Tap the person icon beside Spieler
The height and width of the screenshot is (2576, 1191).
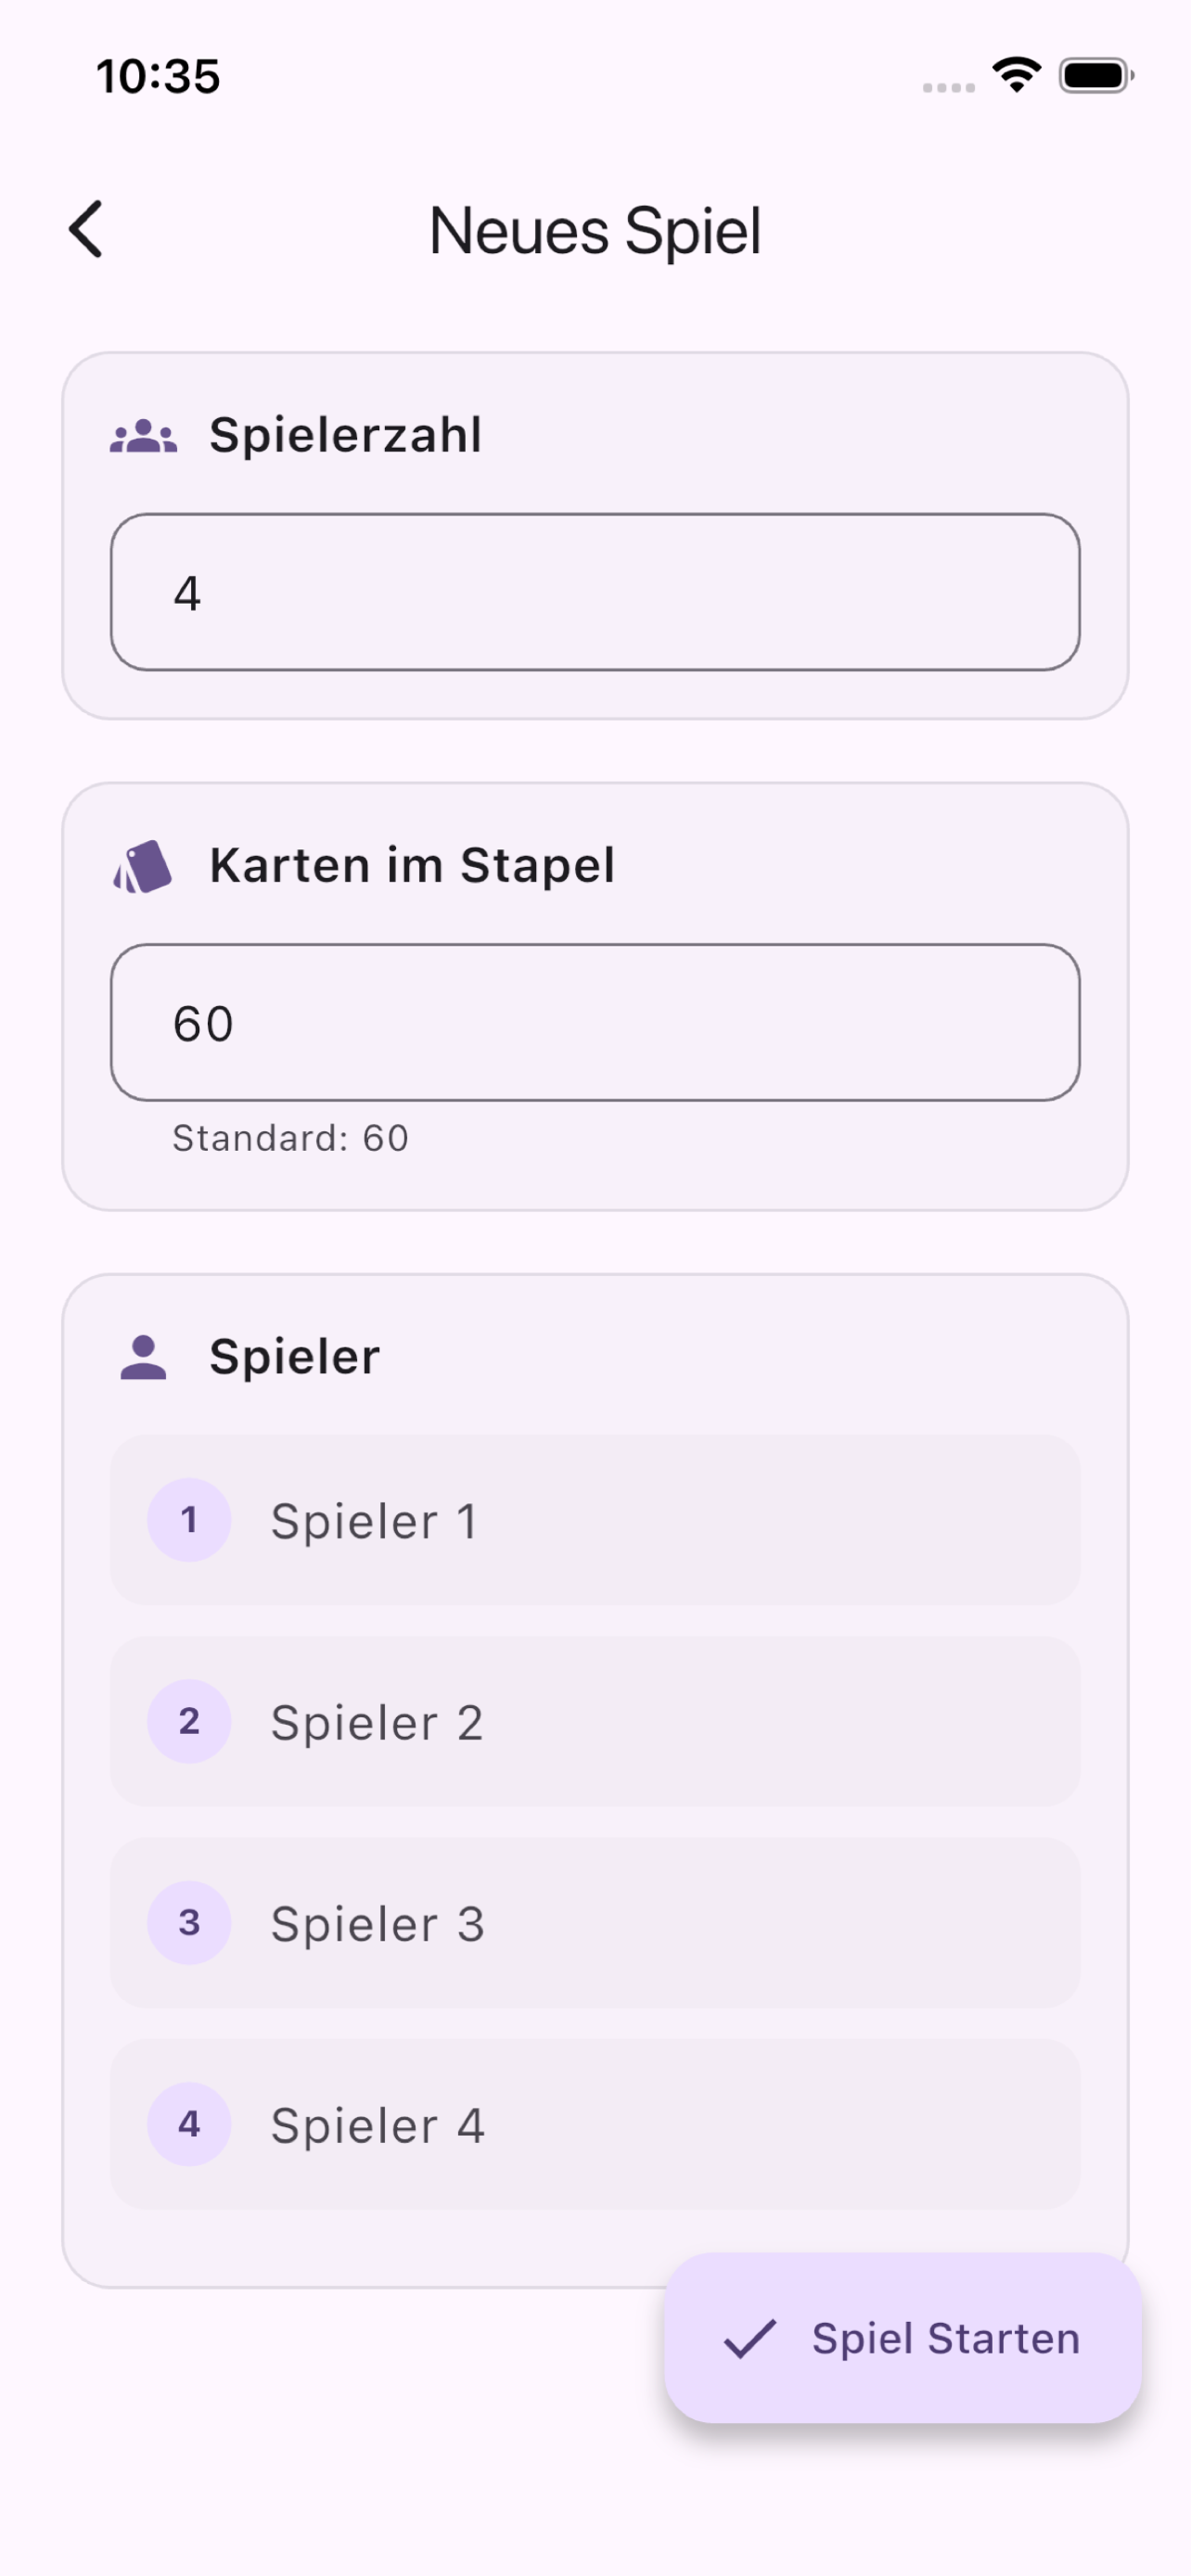coord(143,1357)
